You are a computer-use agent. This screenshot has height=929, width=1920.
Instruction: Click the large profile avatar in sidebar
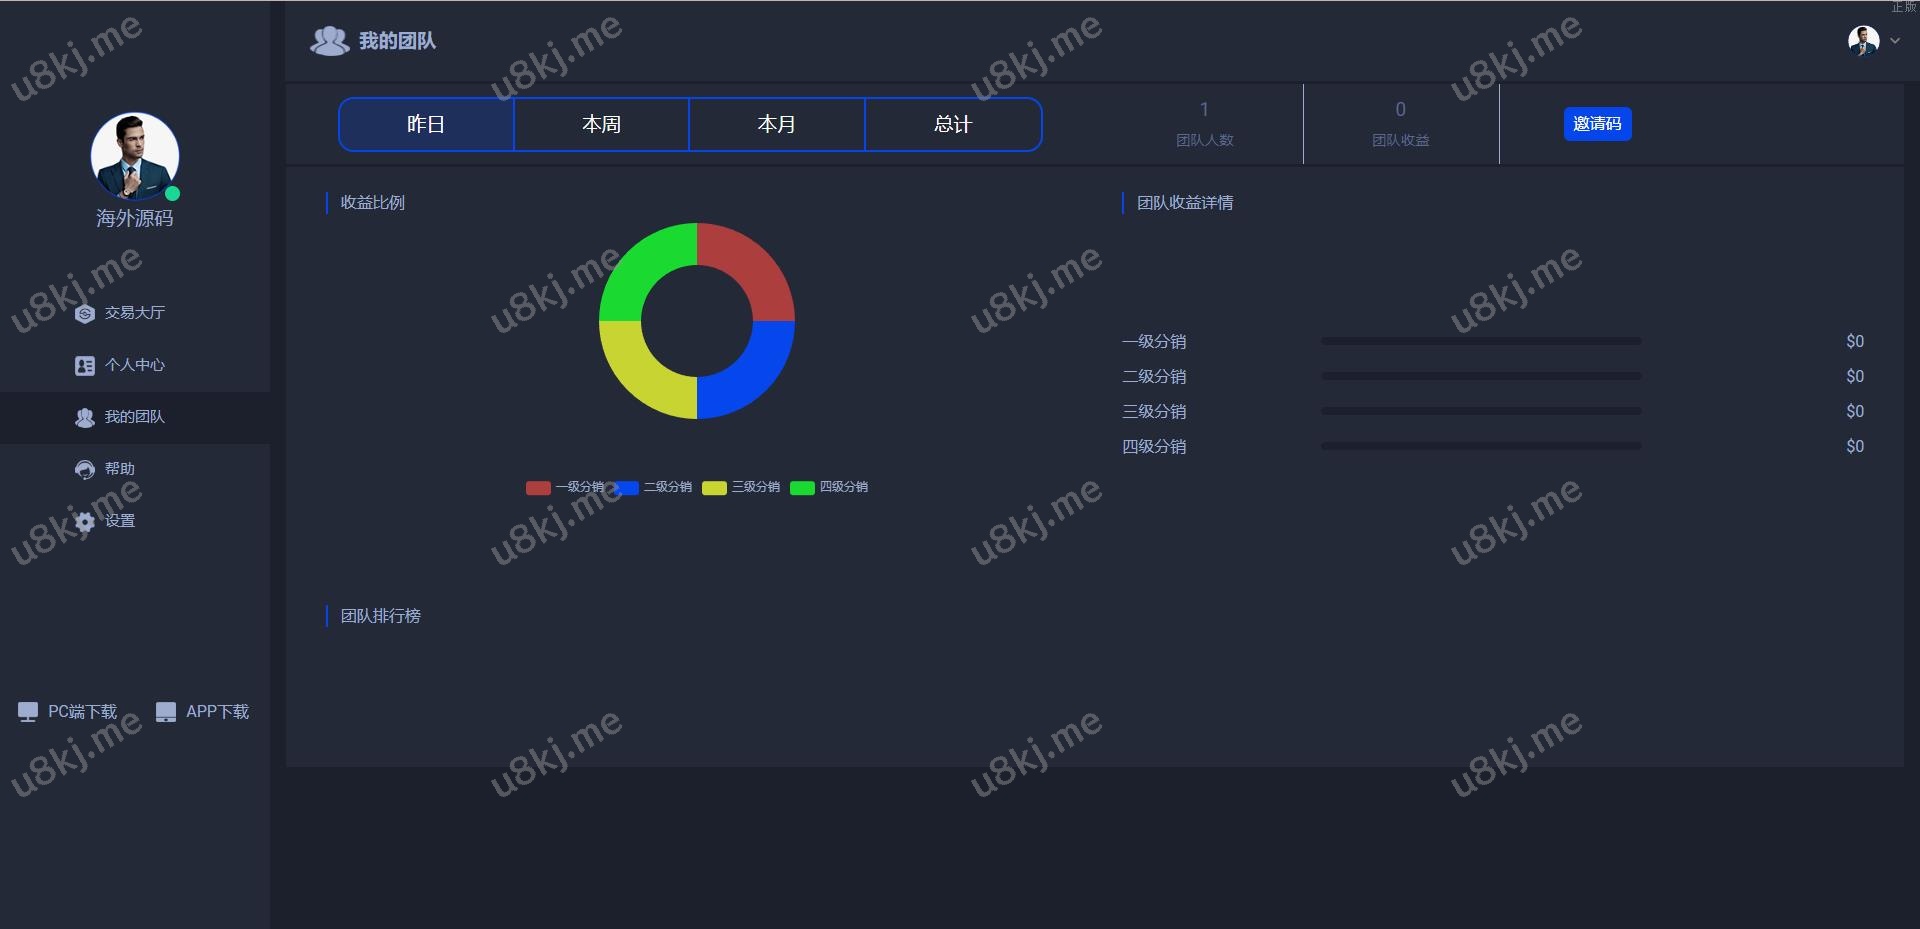pos(135,156)
